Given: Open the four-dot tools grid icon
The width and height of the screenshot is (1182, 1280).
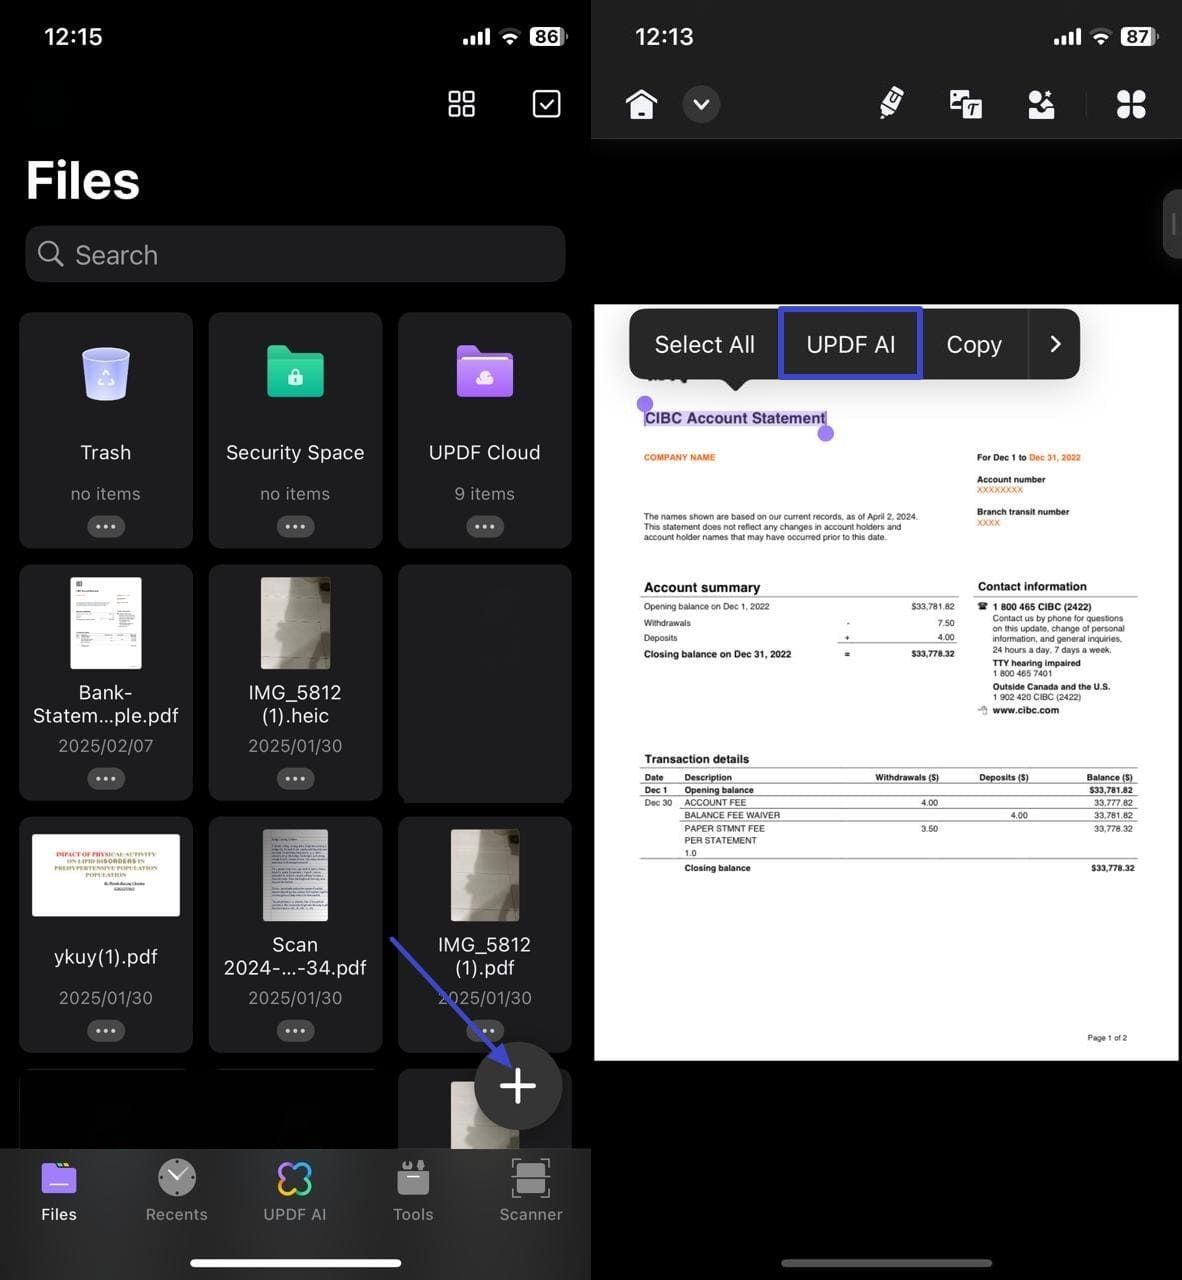Looking at the screenshot, I should click(1129, 103).
